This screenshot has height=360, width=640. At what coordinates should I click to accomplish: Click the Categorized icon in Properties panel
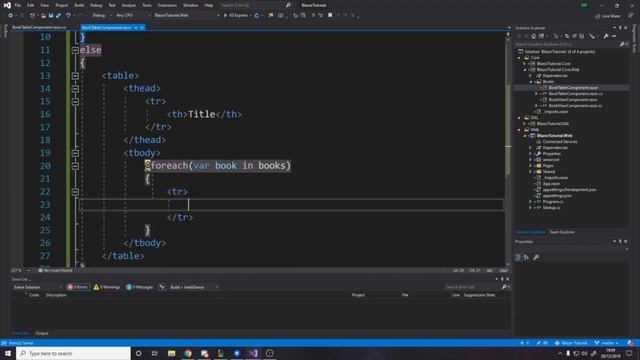coord(518,257)
